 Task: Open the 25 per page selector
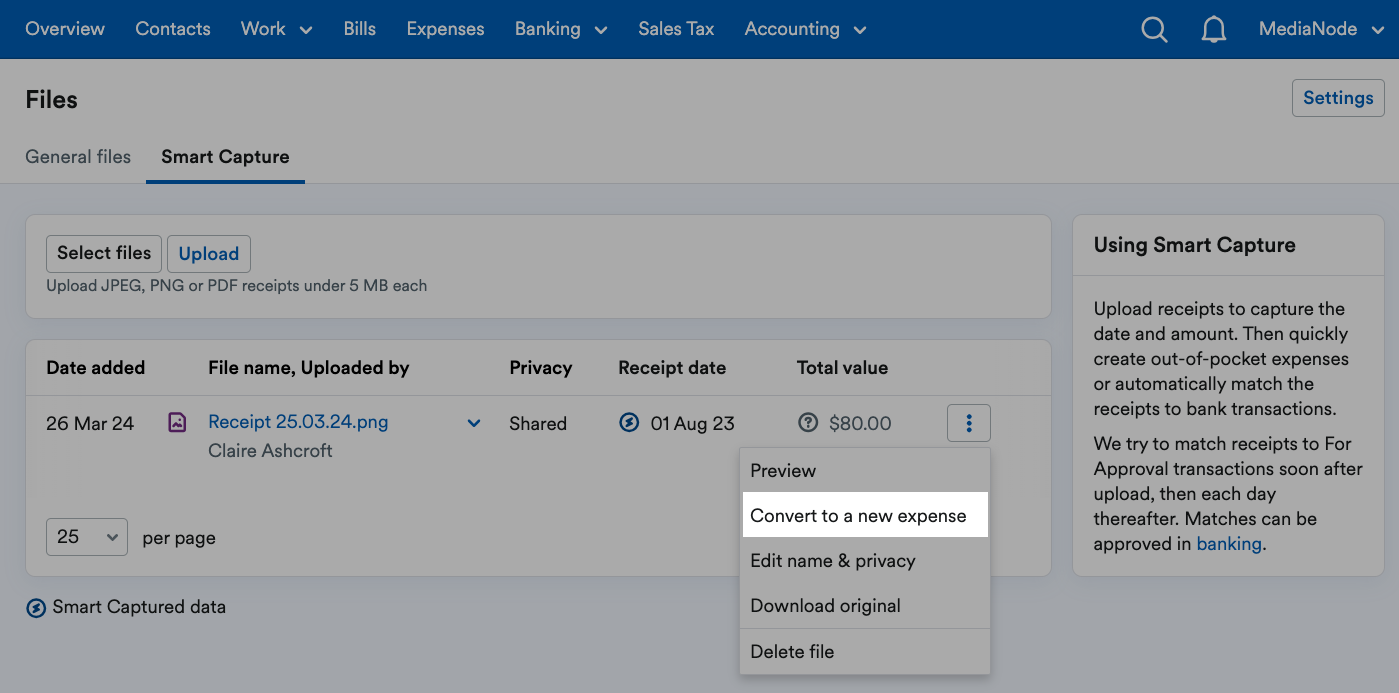[x=86, y=537]
